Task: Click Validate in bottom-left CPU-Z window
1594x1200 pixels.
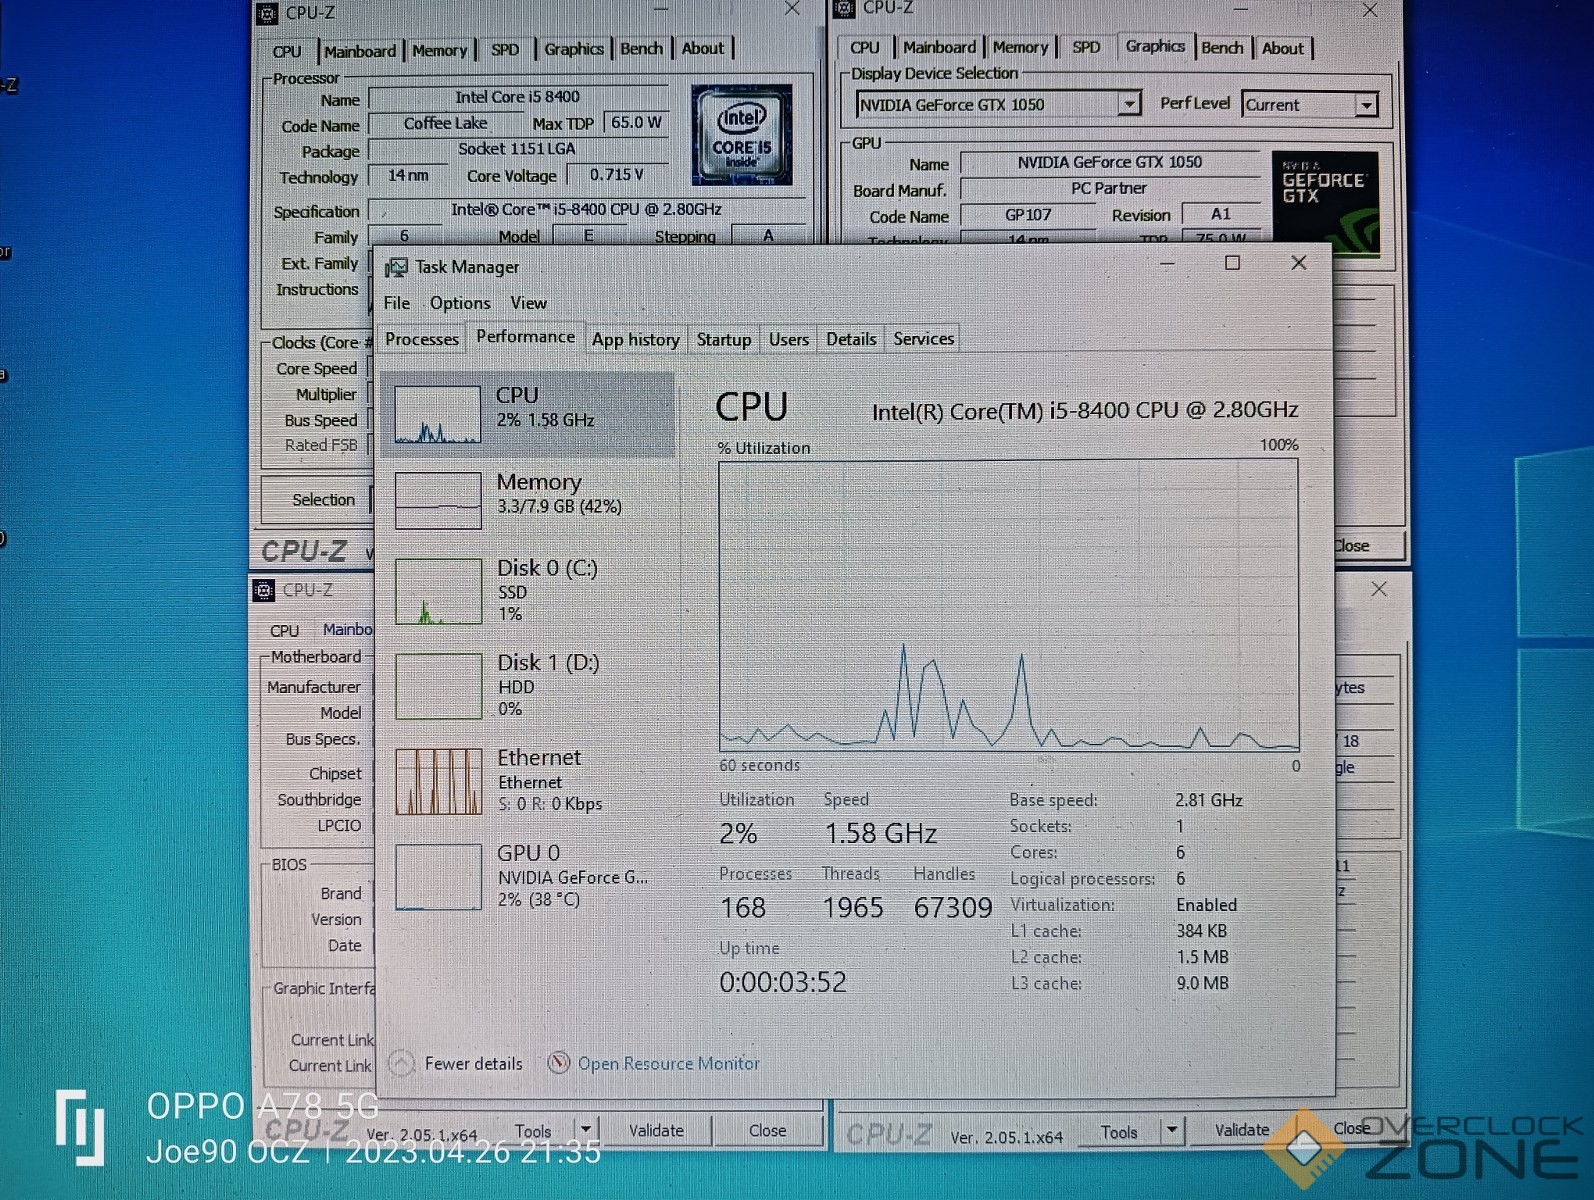Action: tap(656, 1130)
